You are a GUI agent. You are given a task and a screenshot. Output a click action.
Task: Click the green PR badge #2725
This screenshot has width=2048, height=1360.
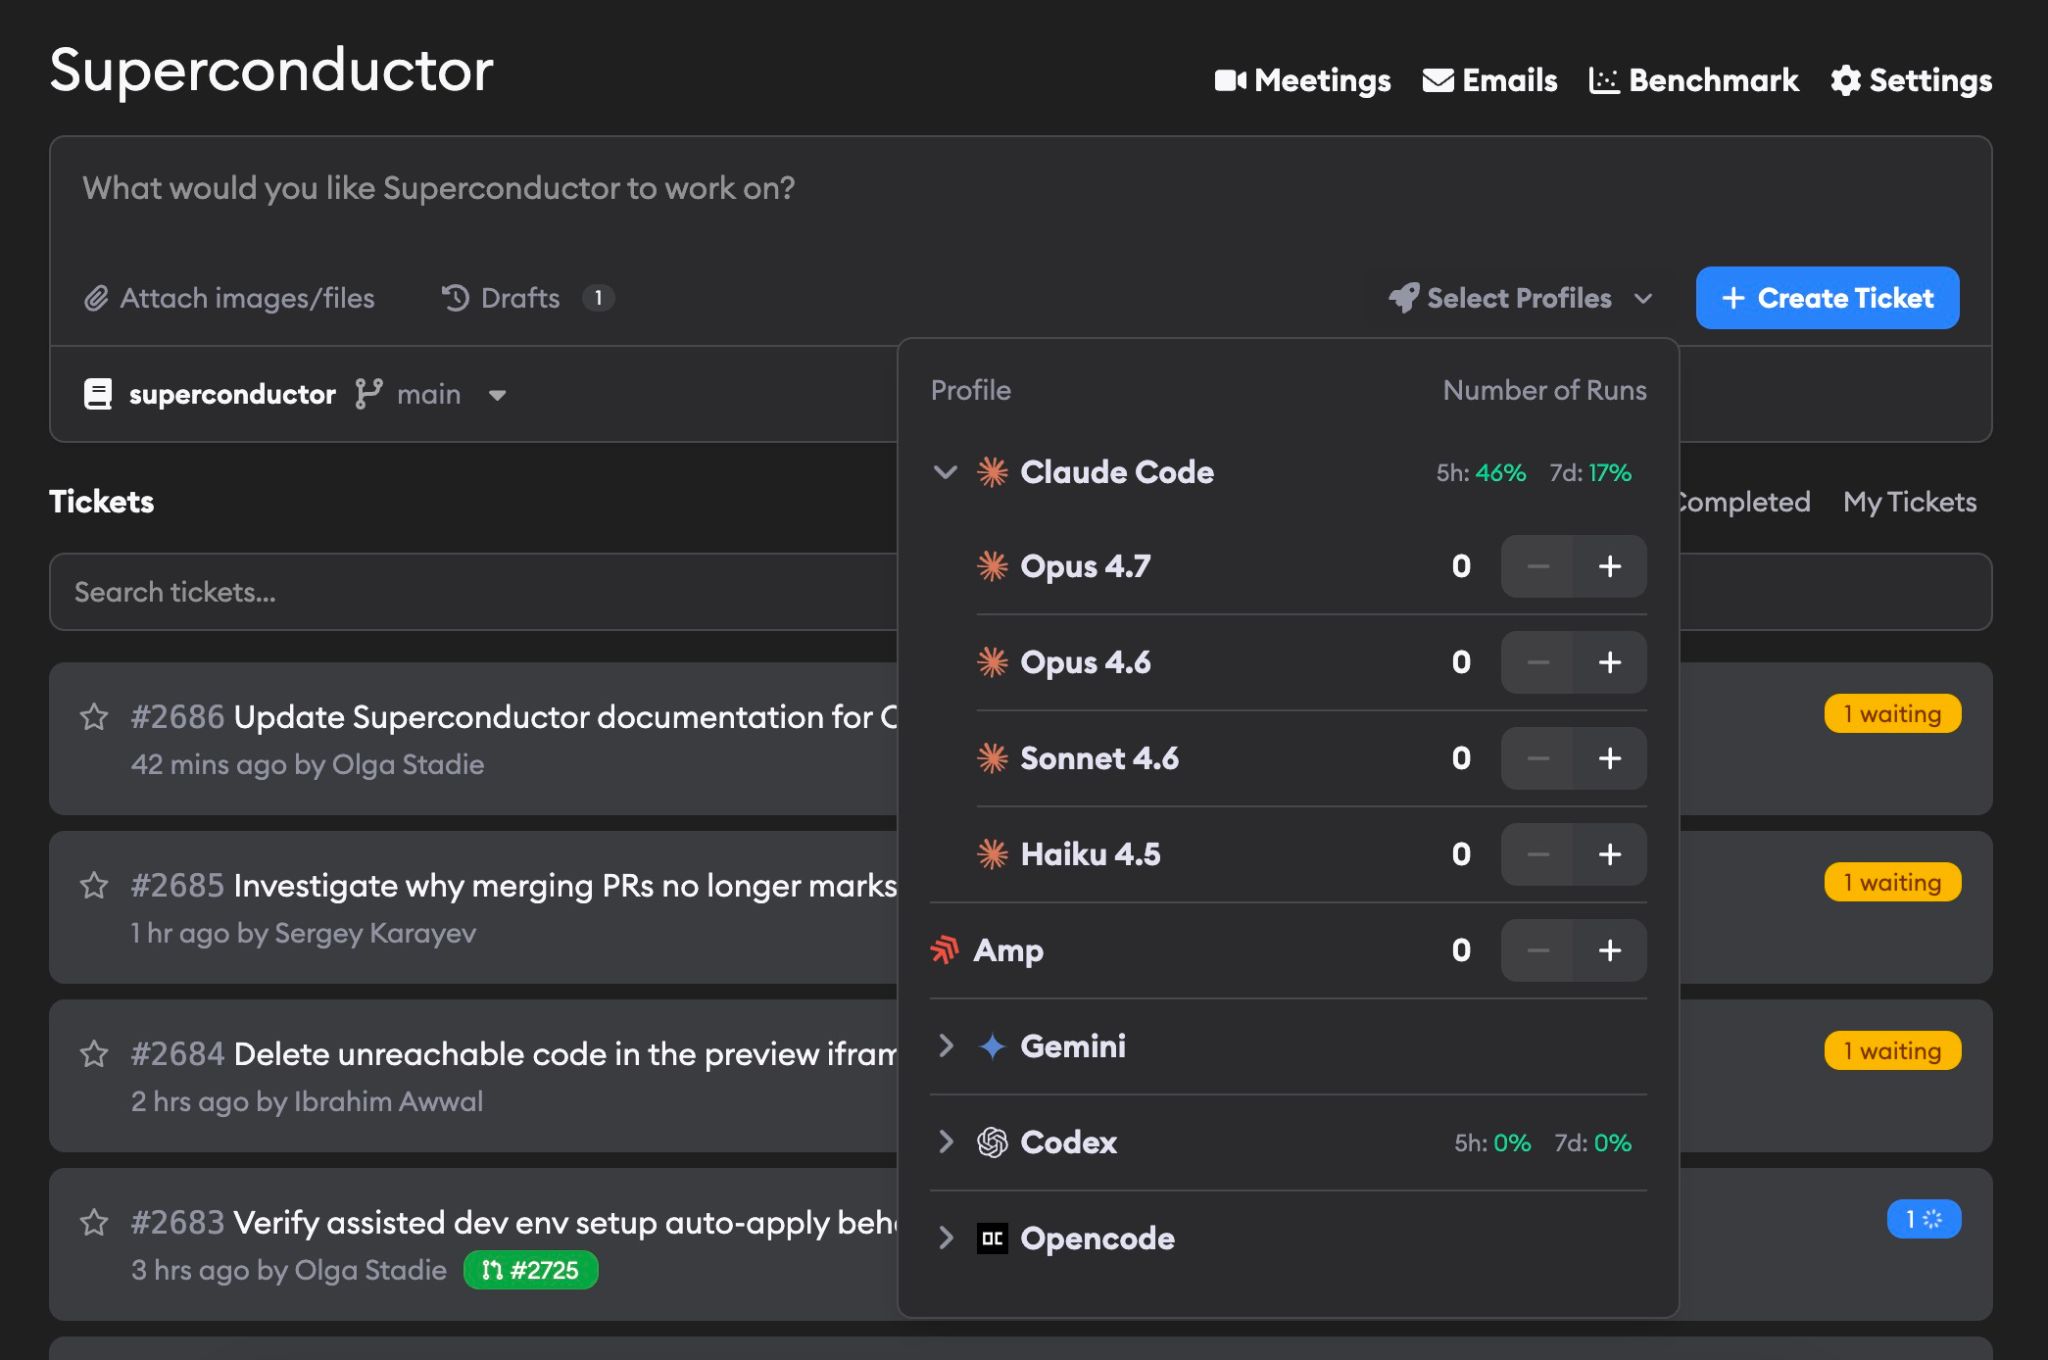(x=531, y=1270)
